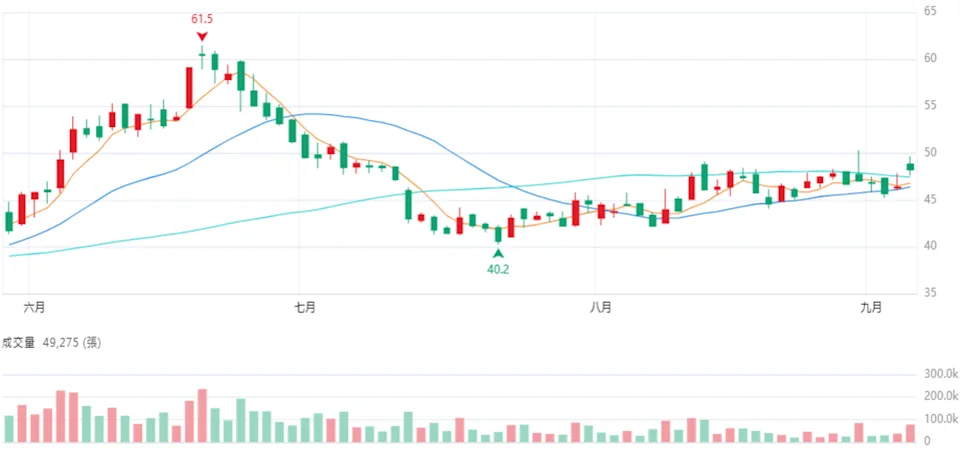Click the 65 price axis label
Viewport: 960px width, 450px height.
tap(930, 11)
